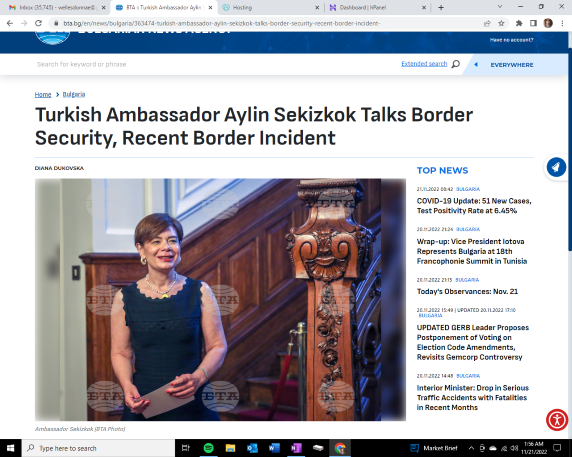This screenshot has height=457, width=572.
Task: Go to the Bulgaria breadcrumb link
Action: 74,94
